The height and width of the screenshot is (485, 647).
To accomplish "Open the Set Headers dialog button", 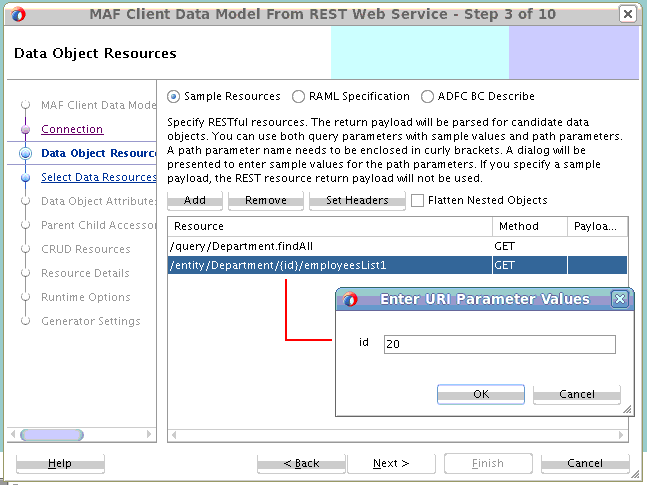I will [x=357, y=201].
